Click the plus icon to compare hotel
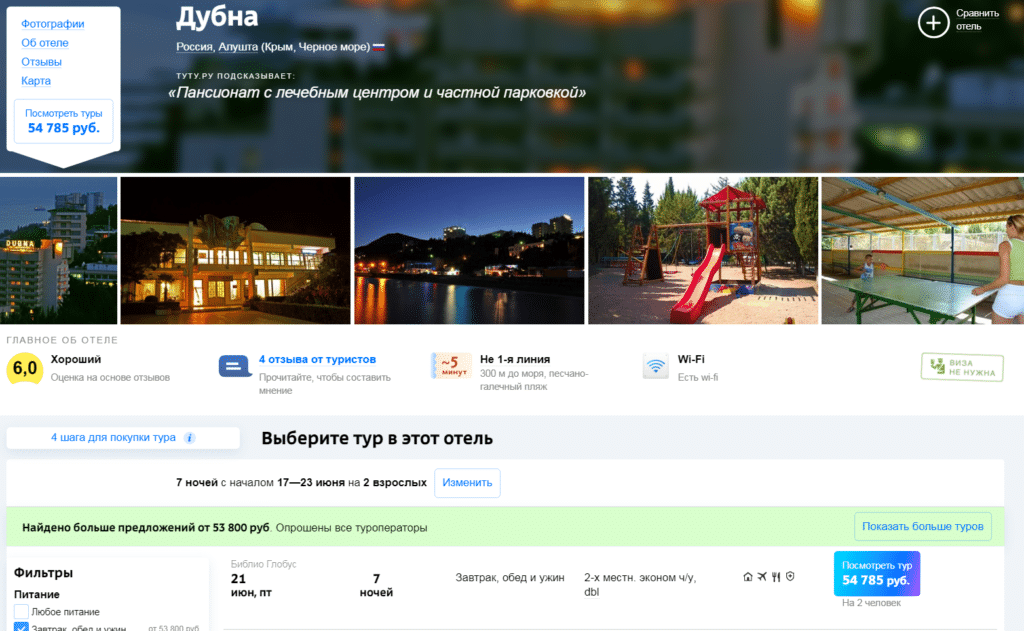 click(x=933, y=23)
